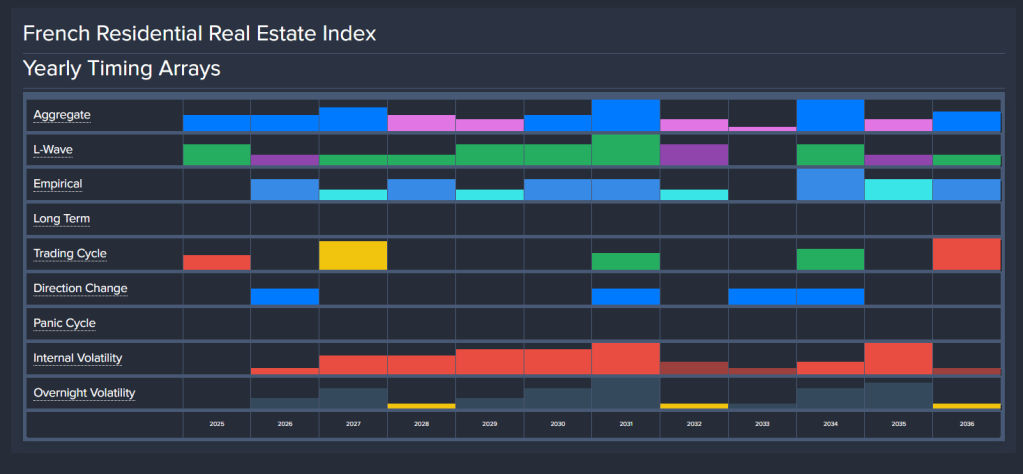Click the Trading Cycle row label
The width and height of the screenshot is (1023, 474).
tap(70, 254)
